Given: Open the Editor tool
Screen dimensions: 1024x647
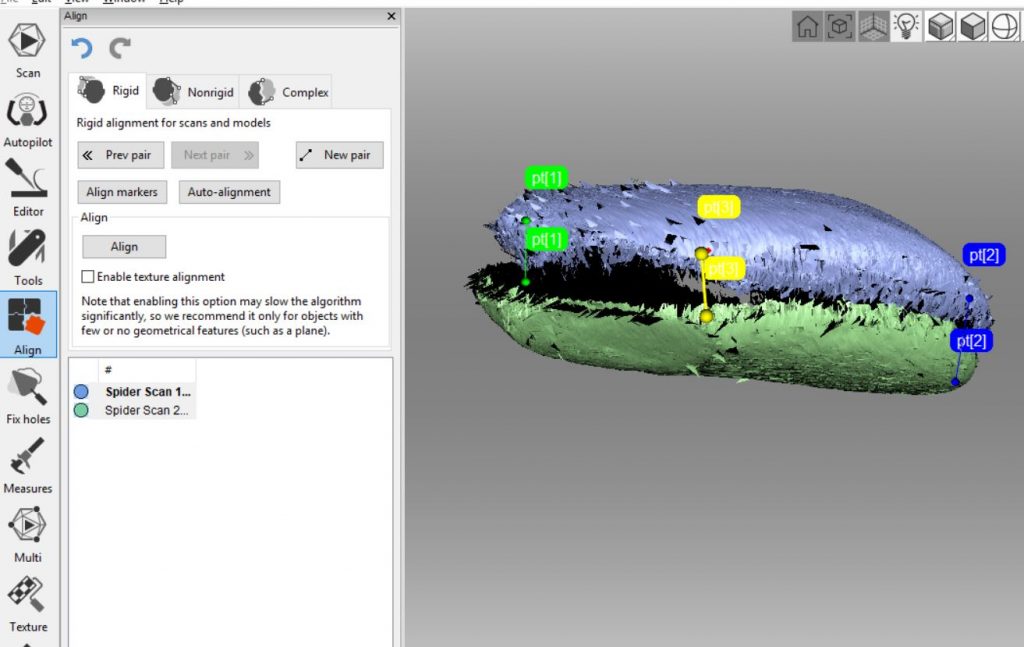Looking at the screenshot, I should coord(27,189).
